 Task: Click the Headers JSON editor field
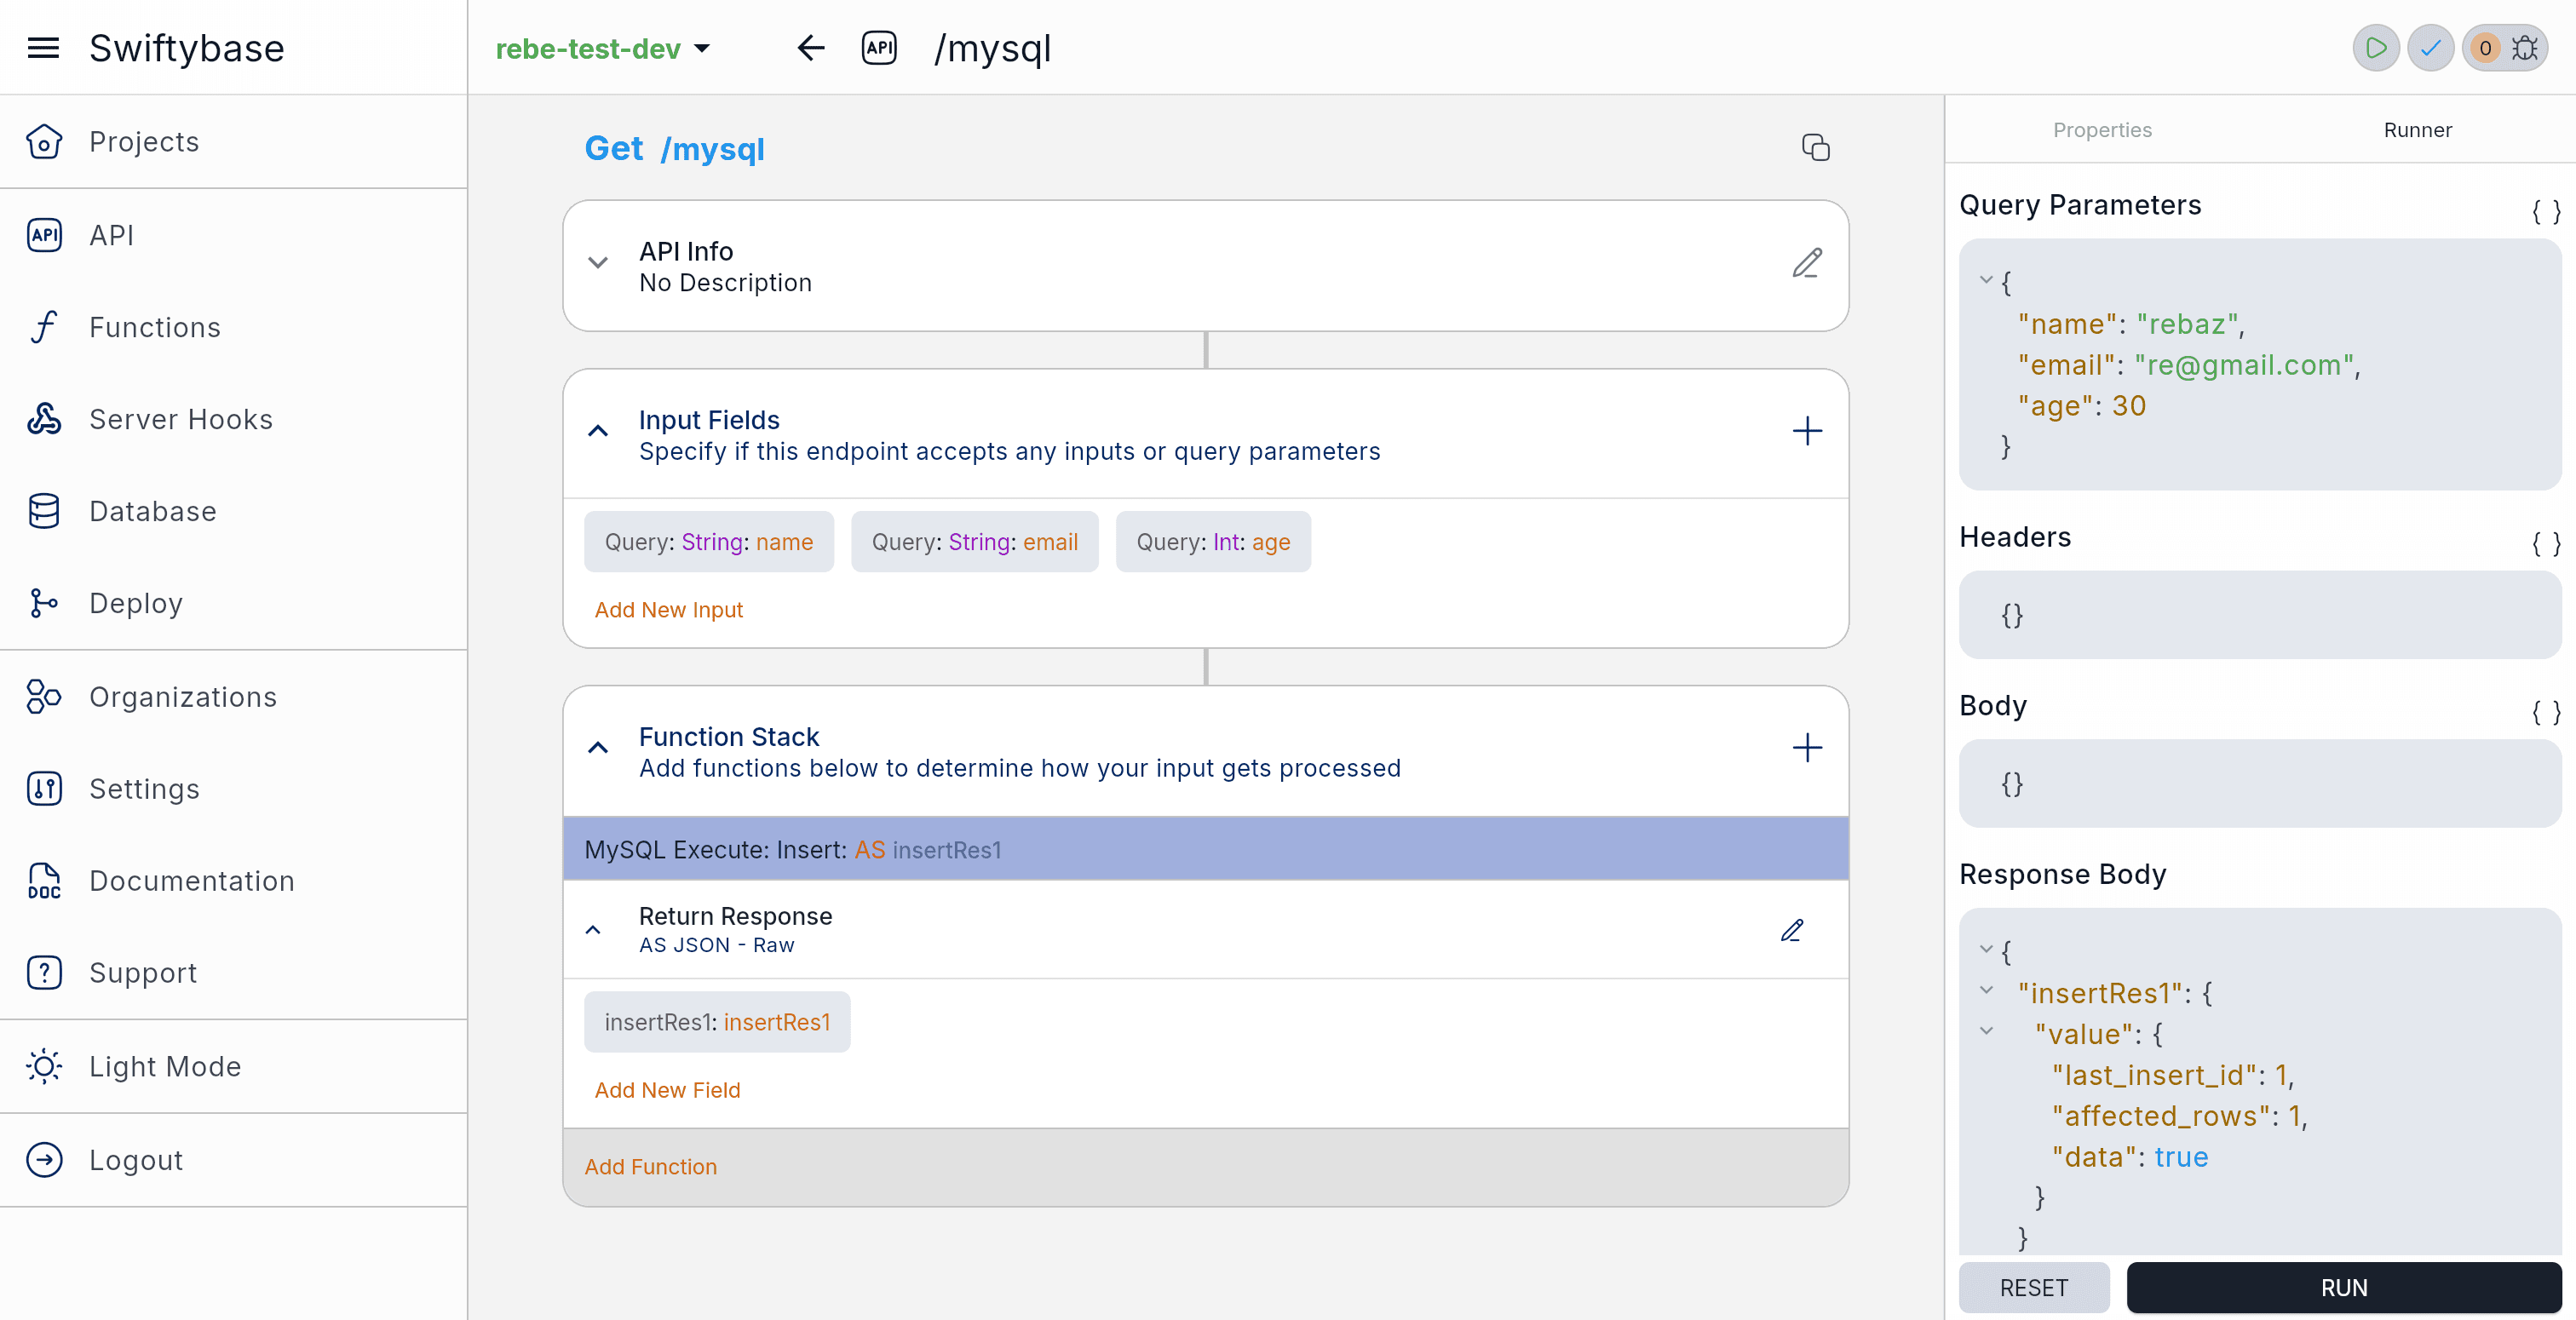tap(2260, 615)
